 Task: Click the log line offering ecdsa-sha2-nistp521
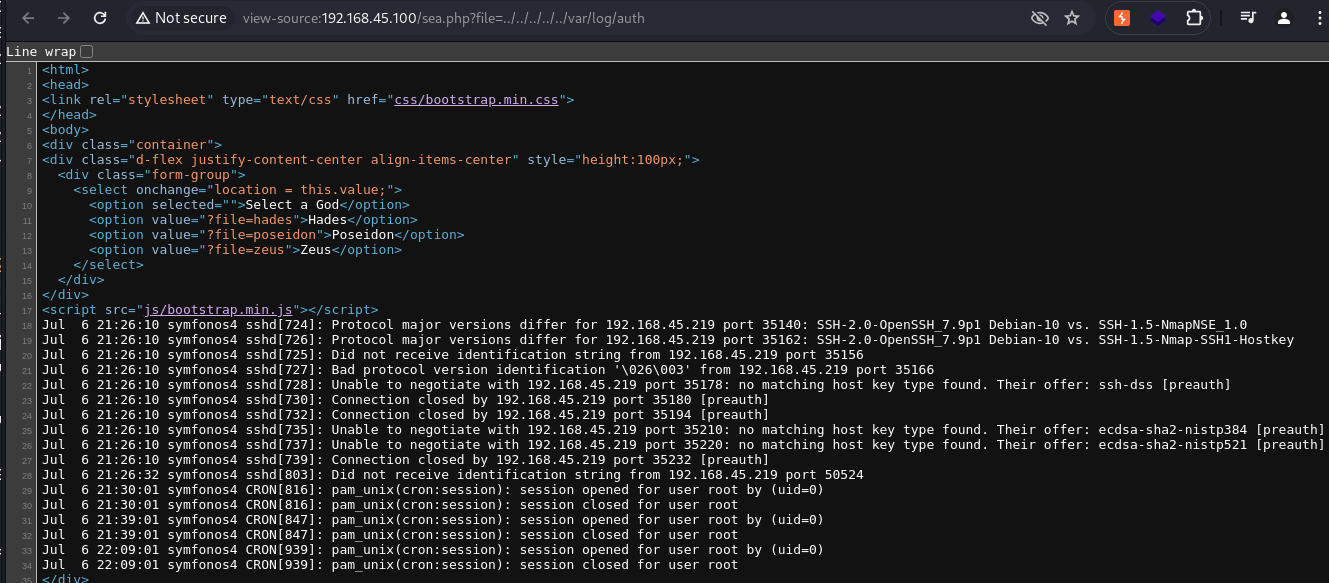[x=683, y=445]
